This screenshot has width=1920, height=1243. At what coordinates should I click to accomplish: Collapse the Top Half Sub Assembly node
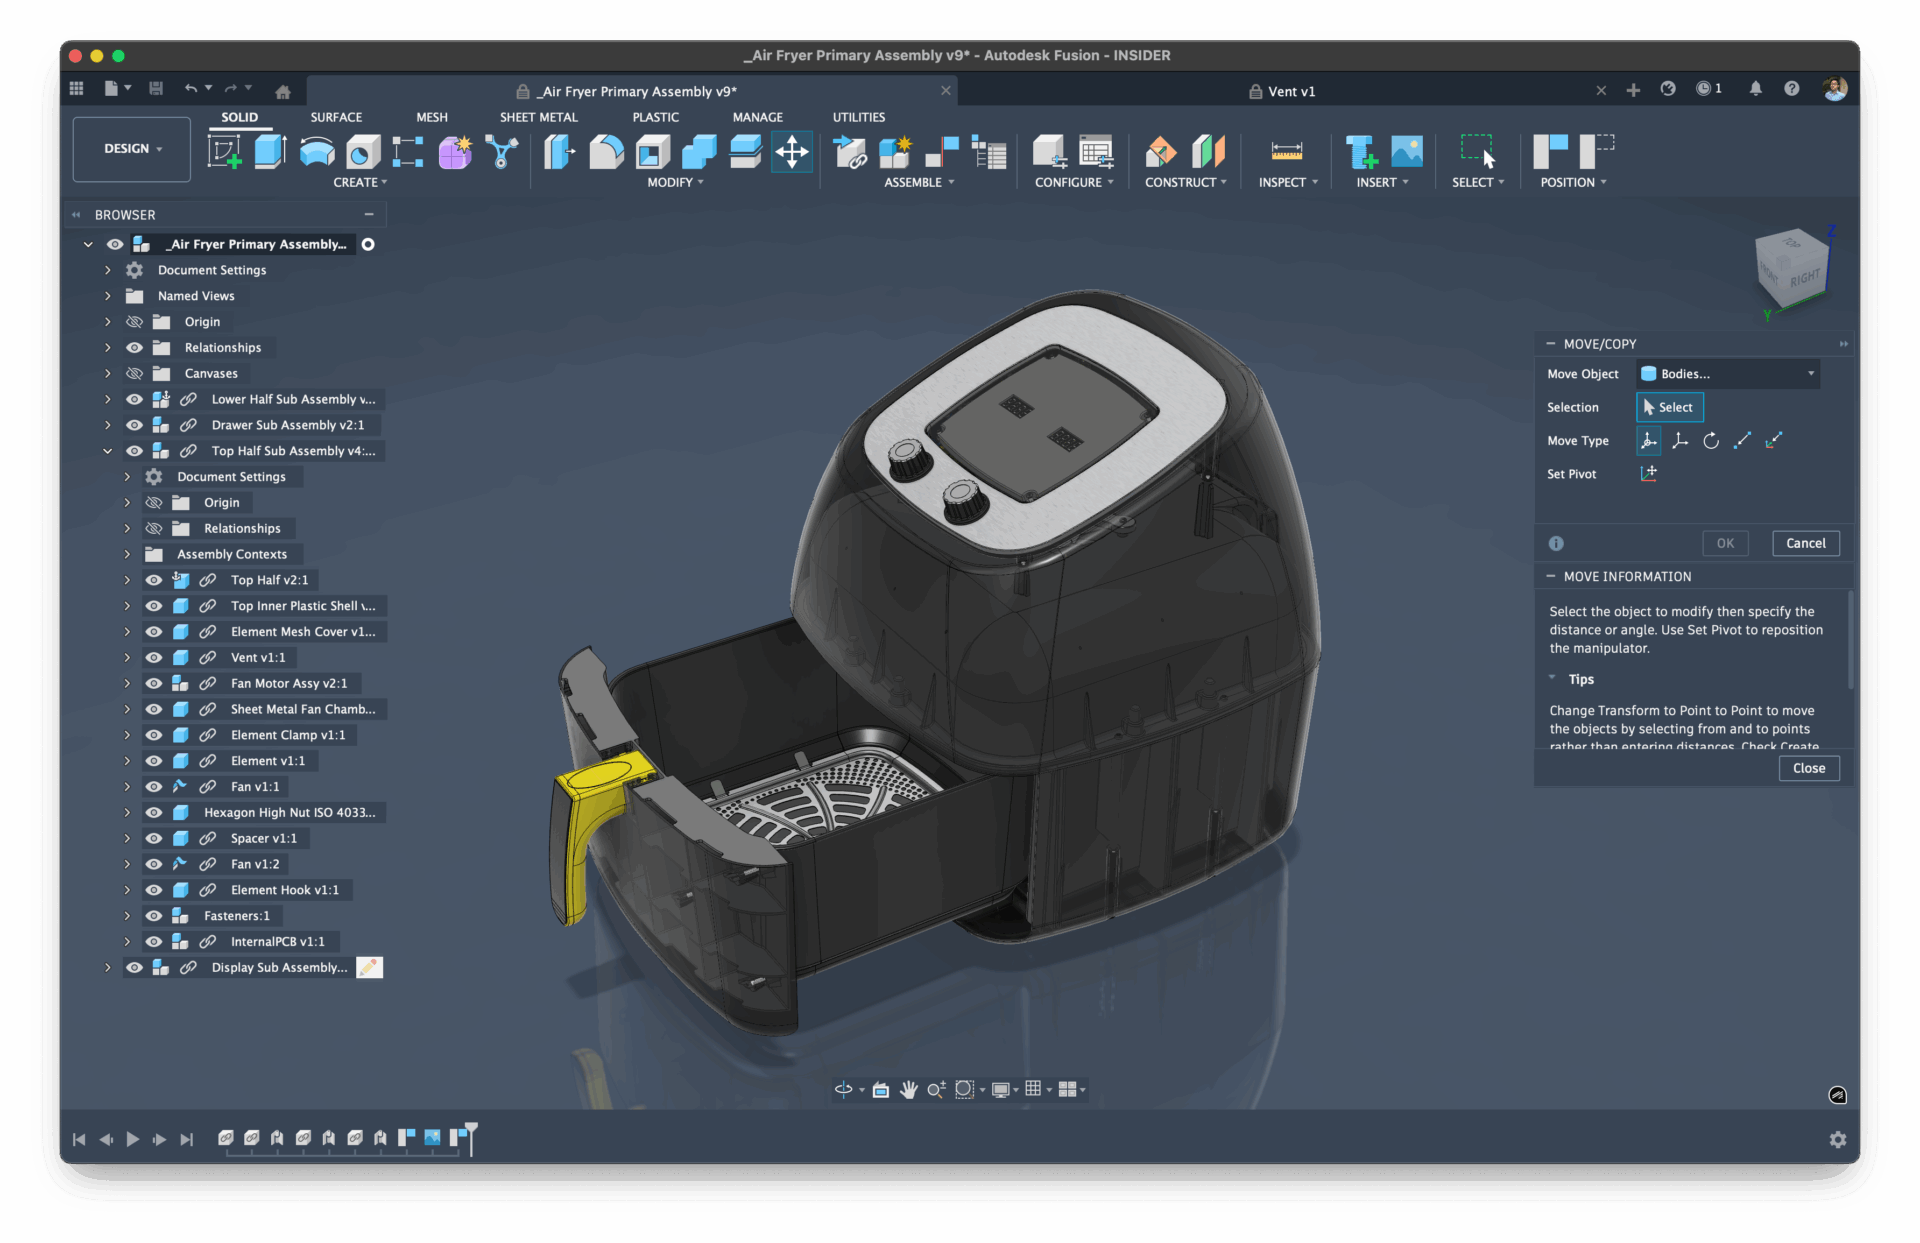107,451
